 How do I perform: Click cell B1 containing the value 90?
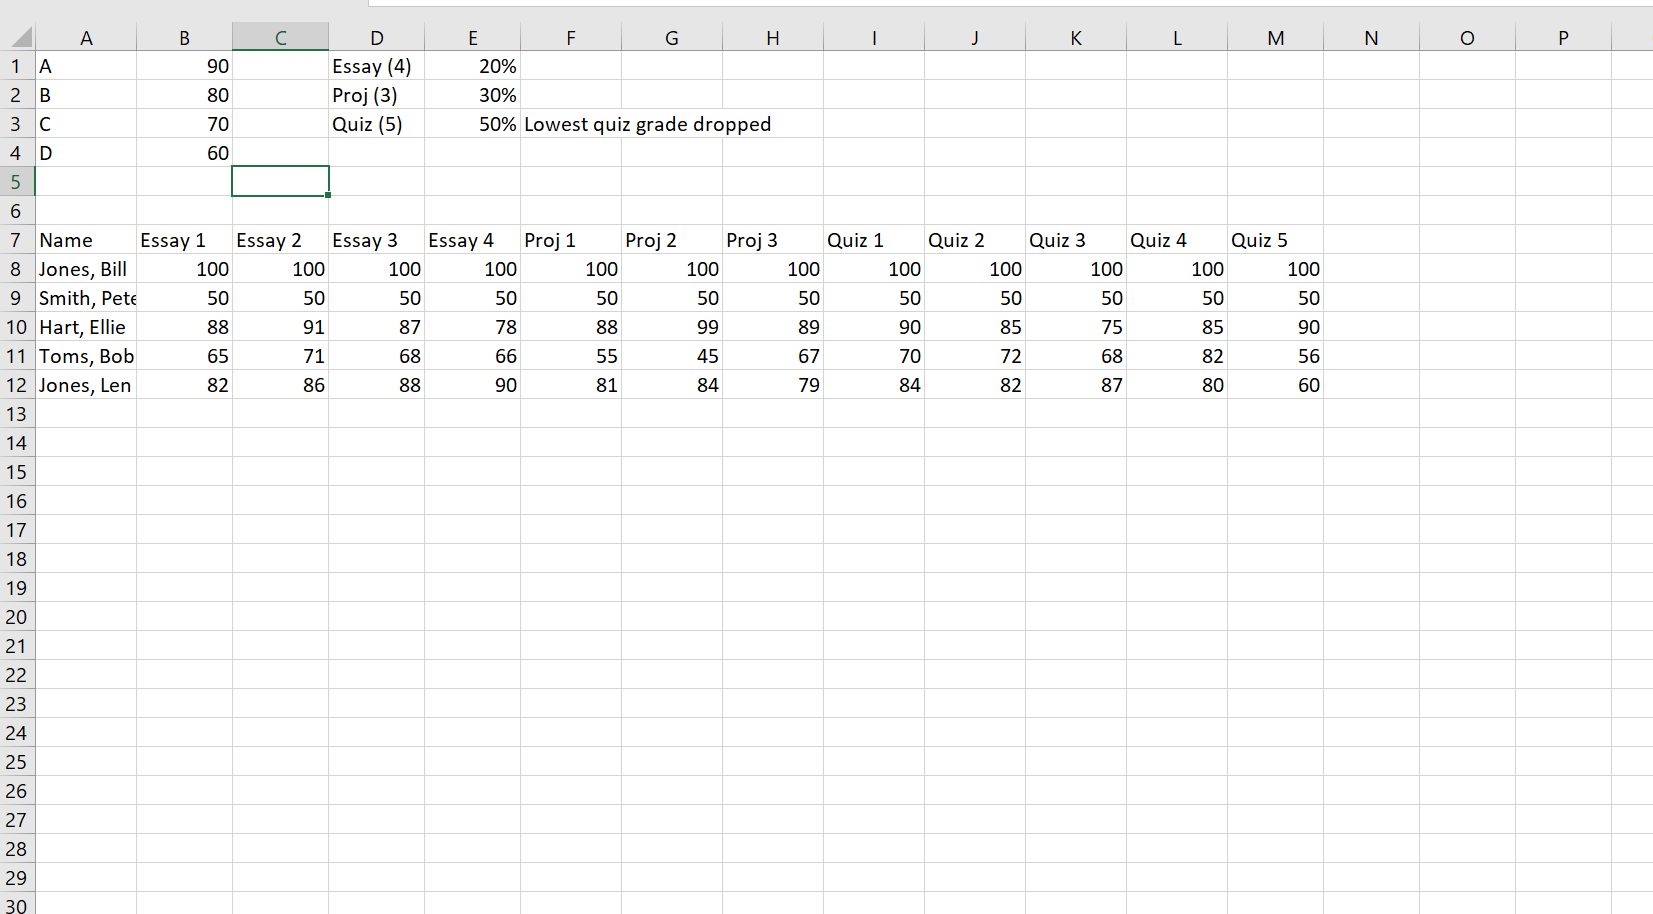tap(185, 66)
